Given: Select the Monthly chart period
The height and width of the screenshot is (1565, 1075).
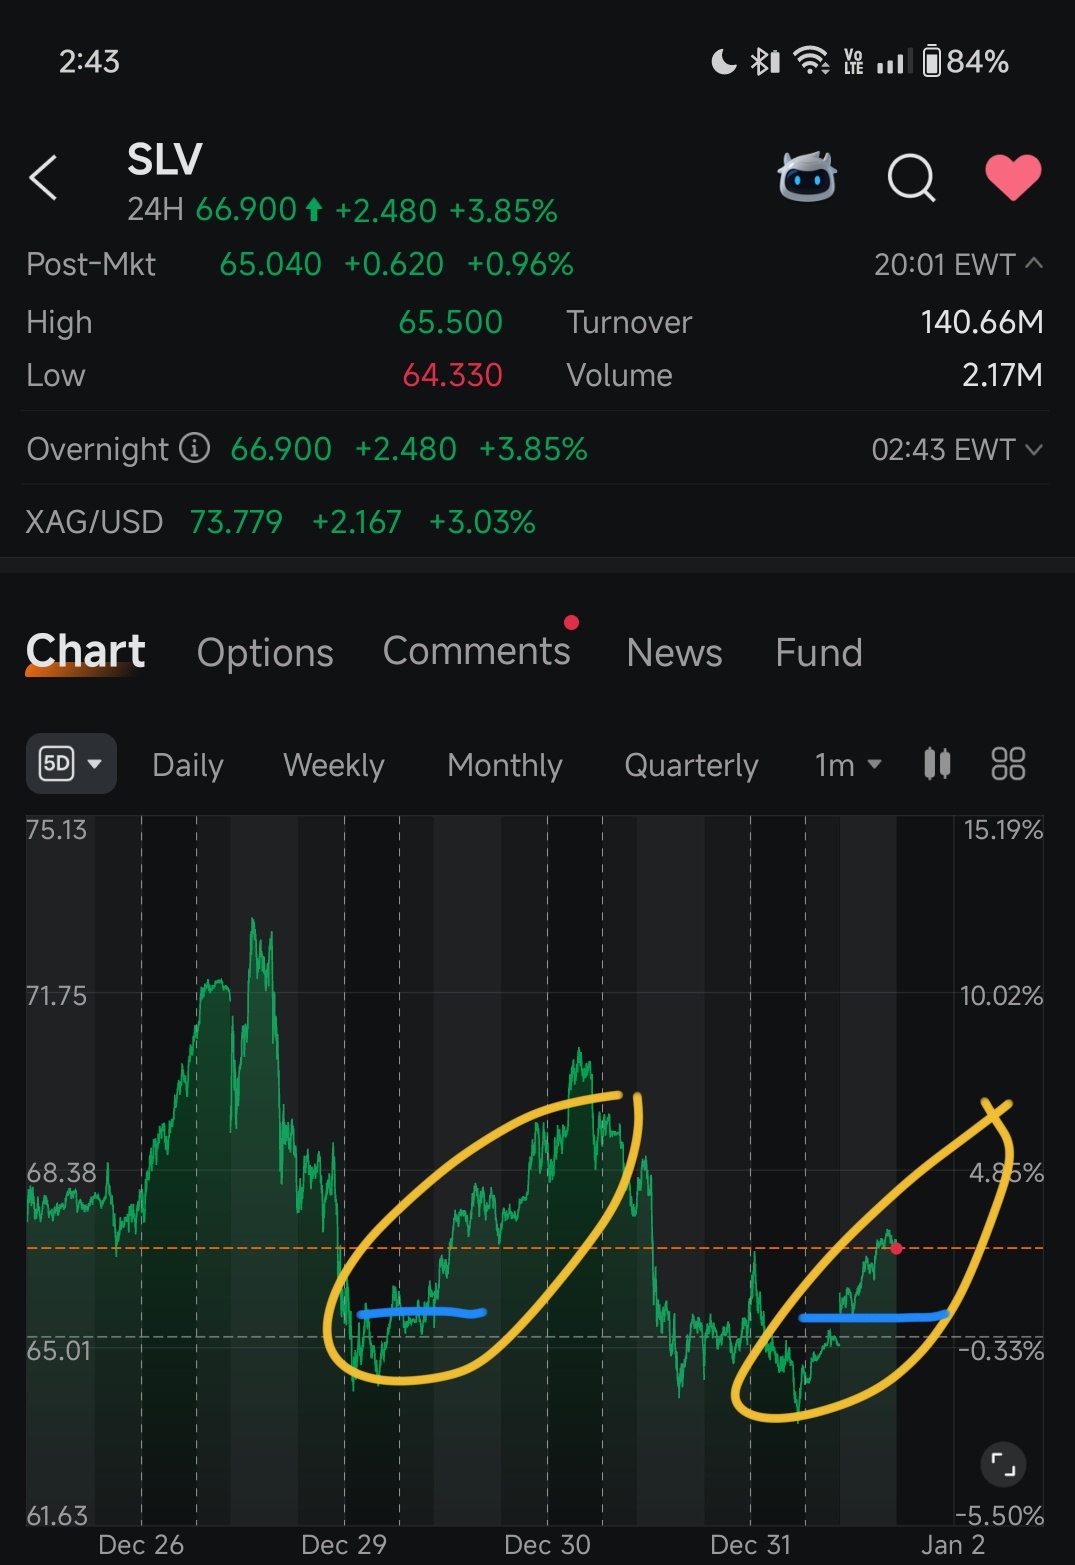Looking at the screenshot, I should coord(505,765).
